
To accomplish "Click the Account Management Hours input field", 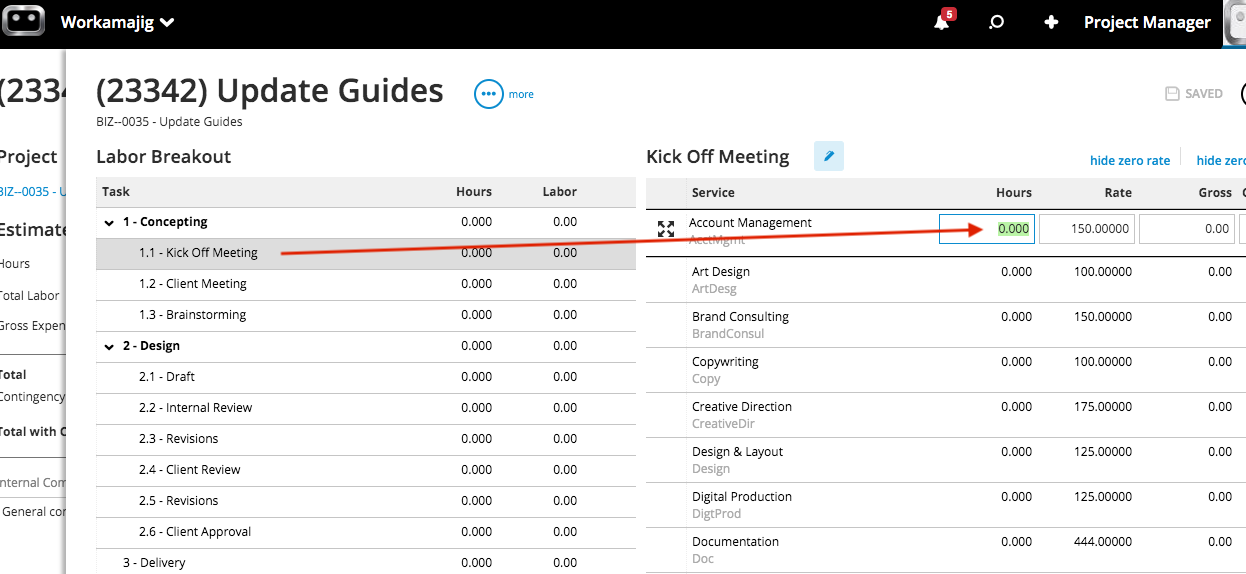I will tap(986, 228).
